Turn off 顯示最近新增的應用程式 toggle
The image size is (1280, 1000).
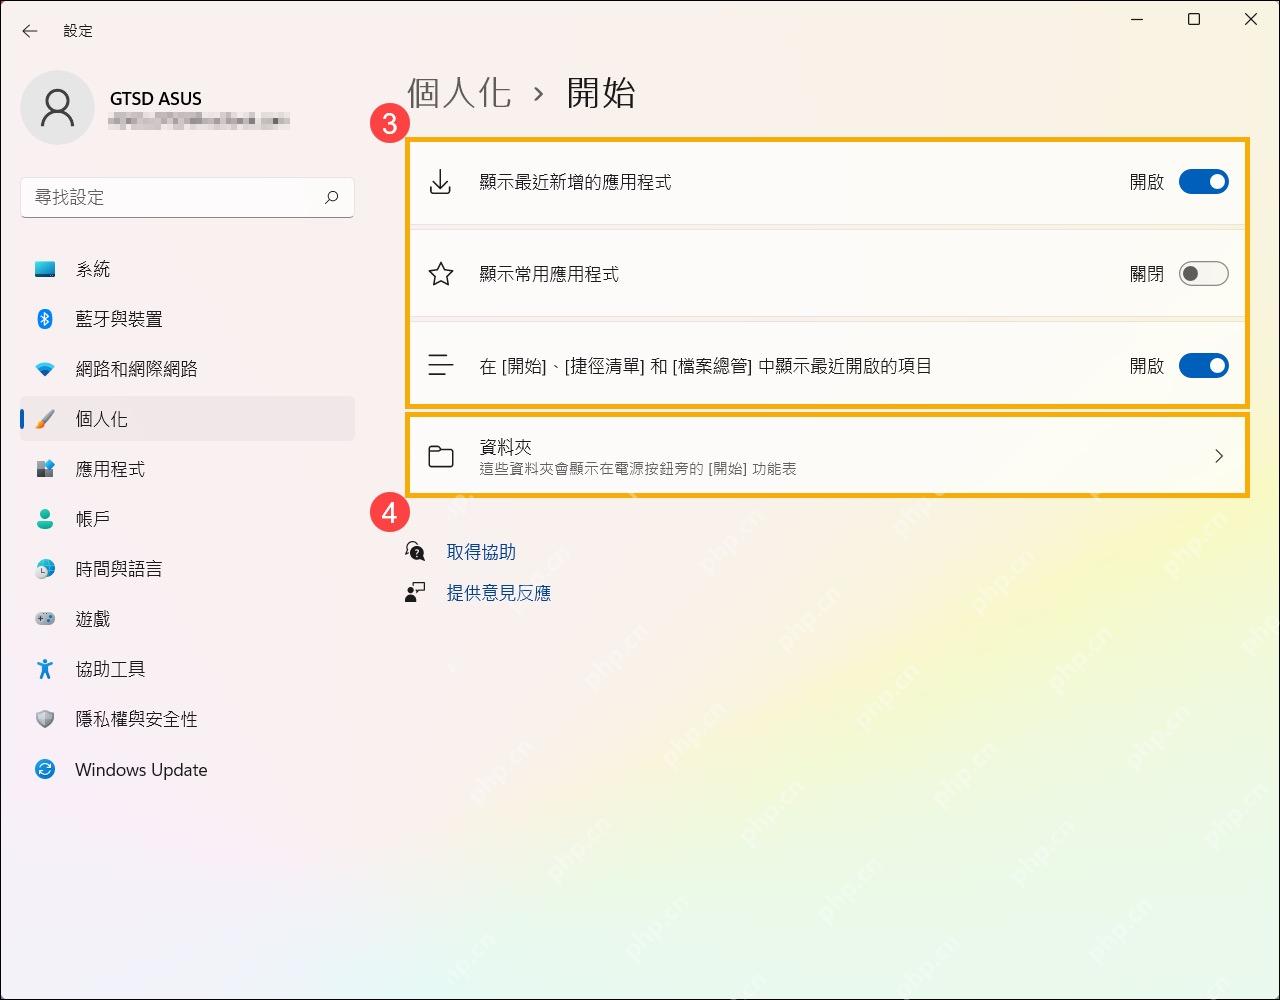click(x=1204, y=182)
